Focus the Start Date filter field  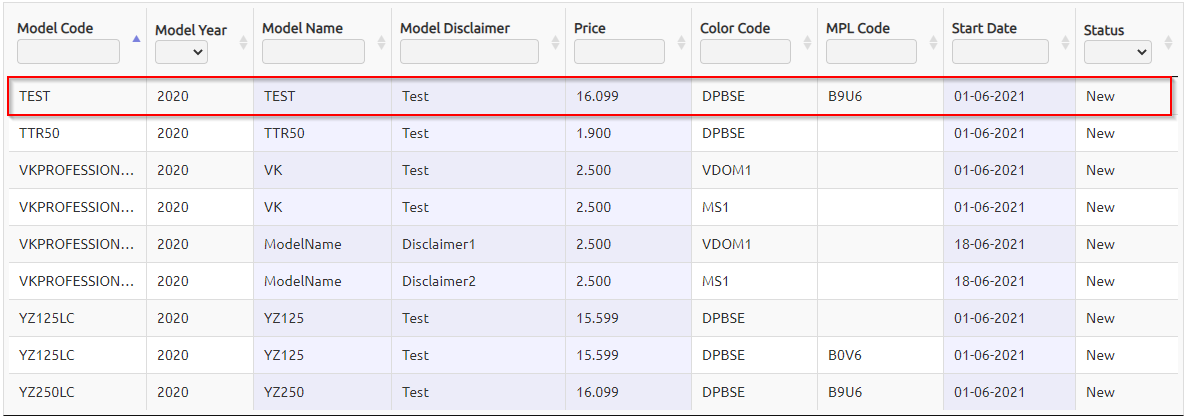pyautogui.click(x=1000, y=52)
